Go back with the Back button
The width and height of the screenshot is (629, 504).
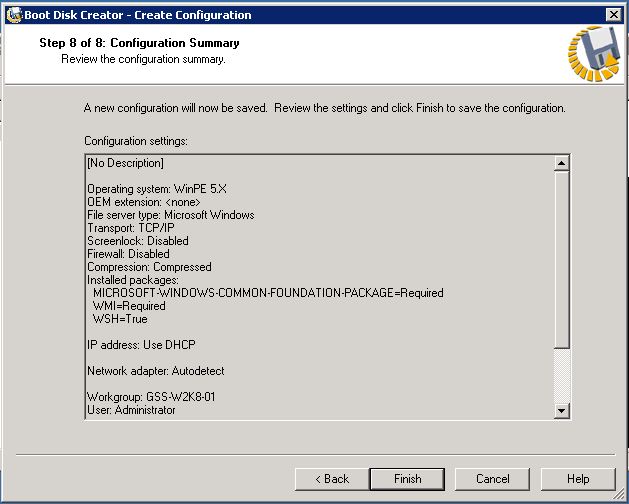pyautogui.click(x=332, y=479)
